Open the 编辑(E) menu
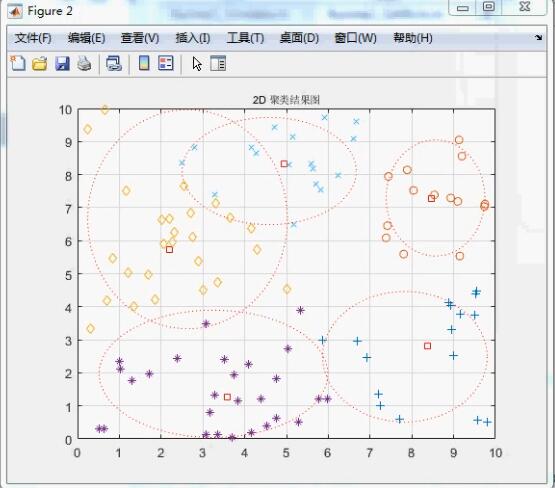 point(86,38)
